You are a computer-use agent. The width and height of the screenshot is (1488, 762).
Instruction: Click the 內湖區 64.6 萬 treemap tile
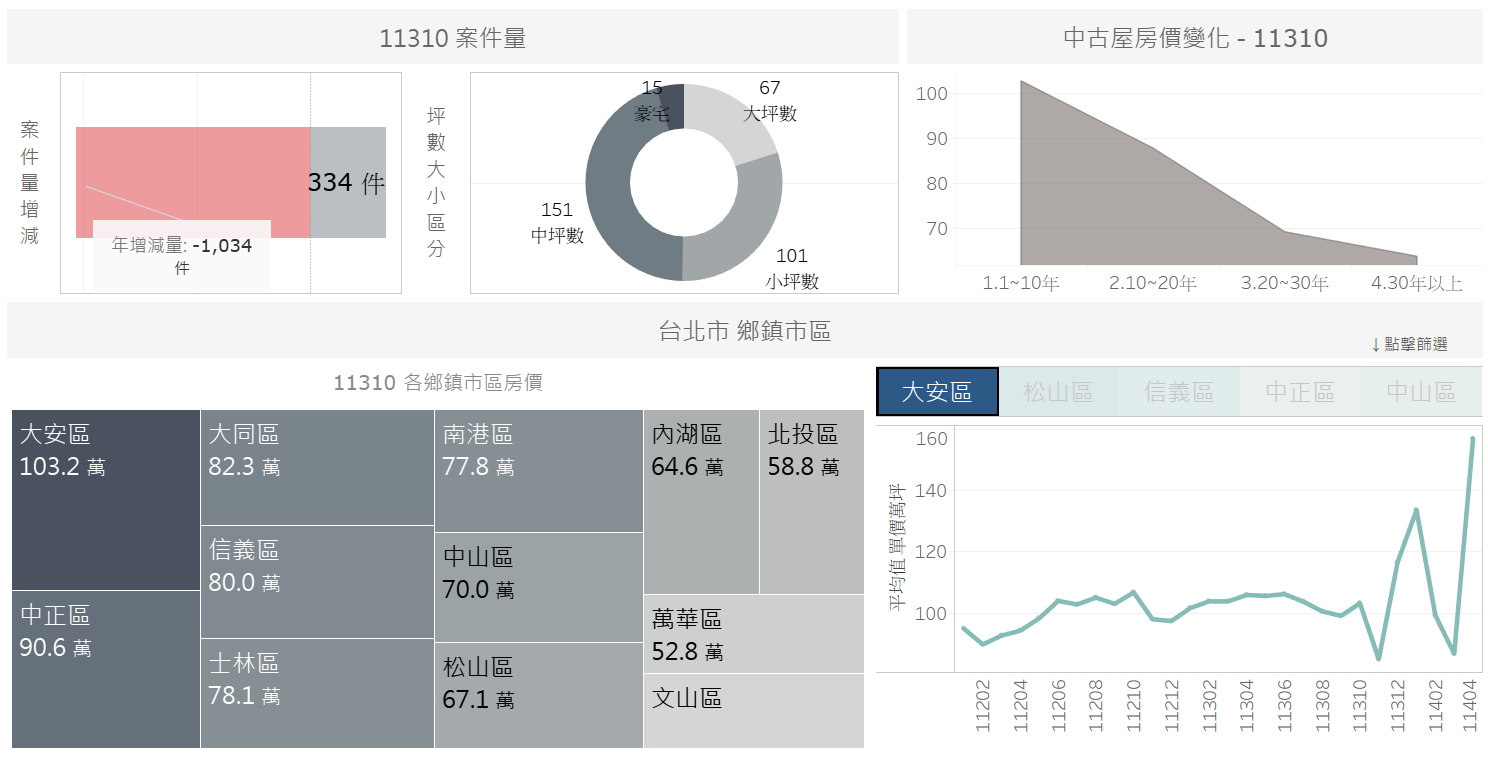(701, 502)
